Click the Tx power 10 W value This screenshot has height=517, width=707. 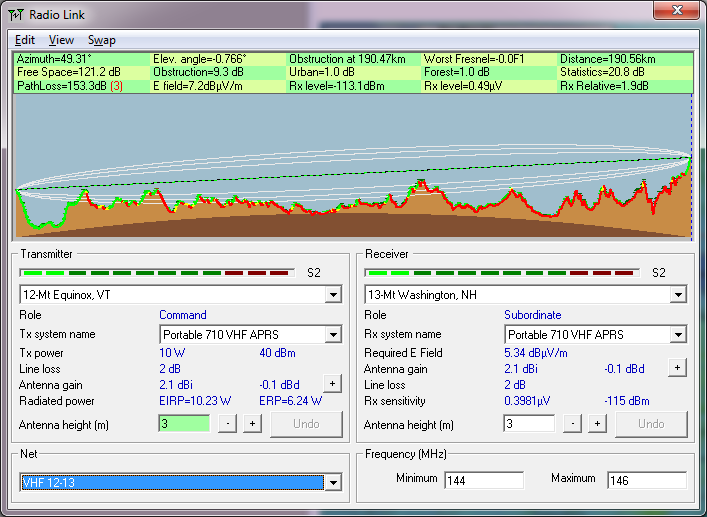pyautogui.click(x=172, y=353)
